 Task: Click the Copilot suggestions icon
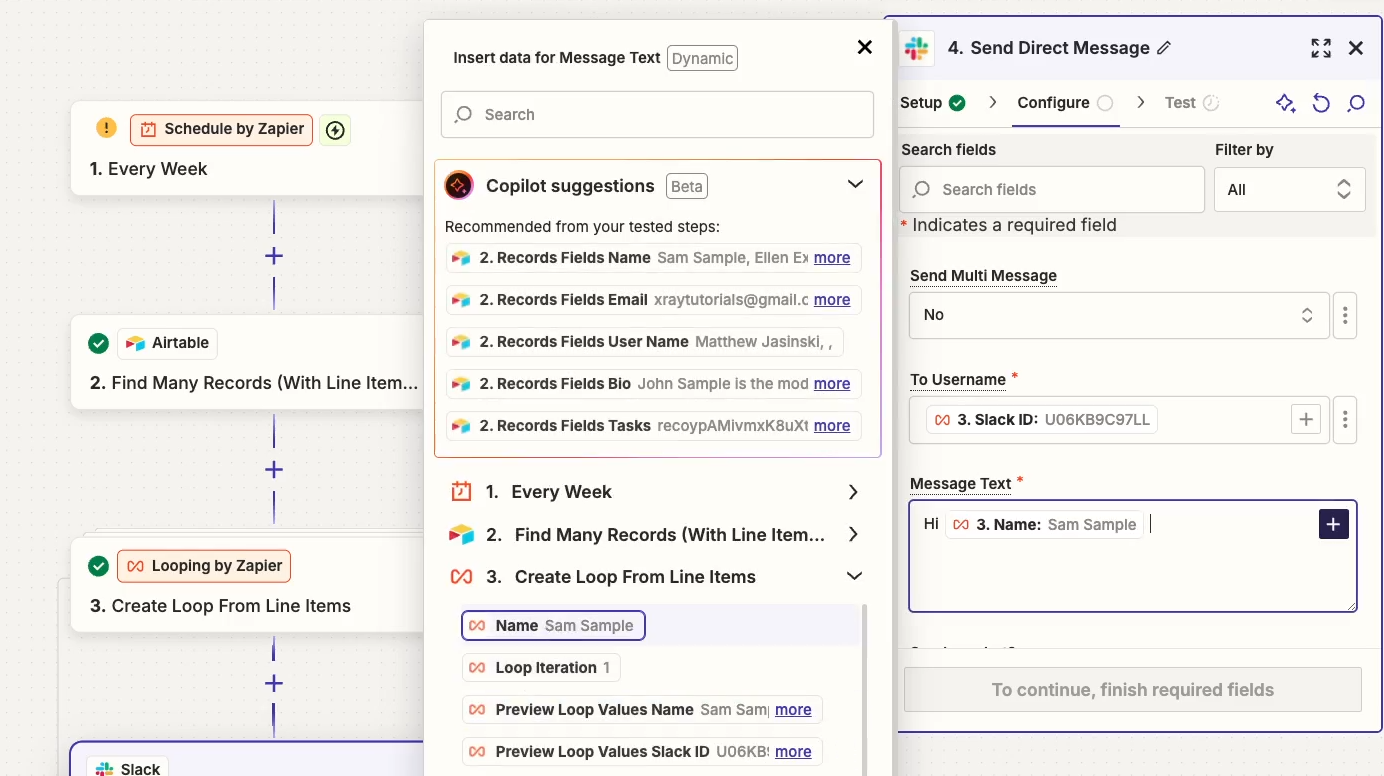[459, 186]
